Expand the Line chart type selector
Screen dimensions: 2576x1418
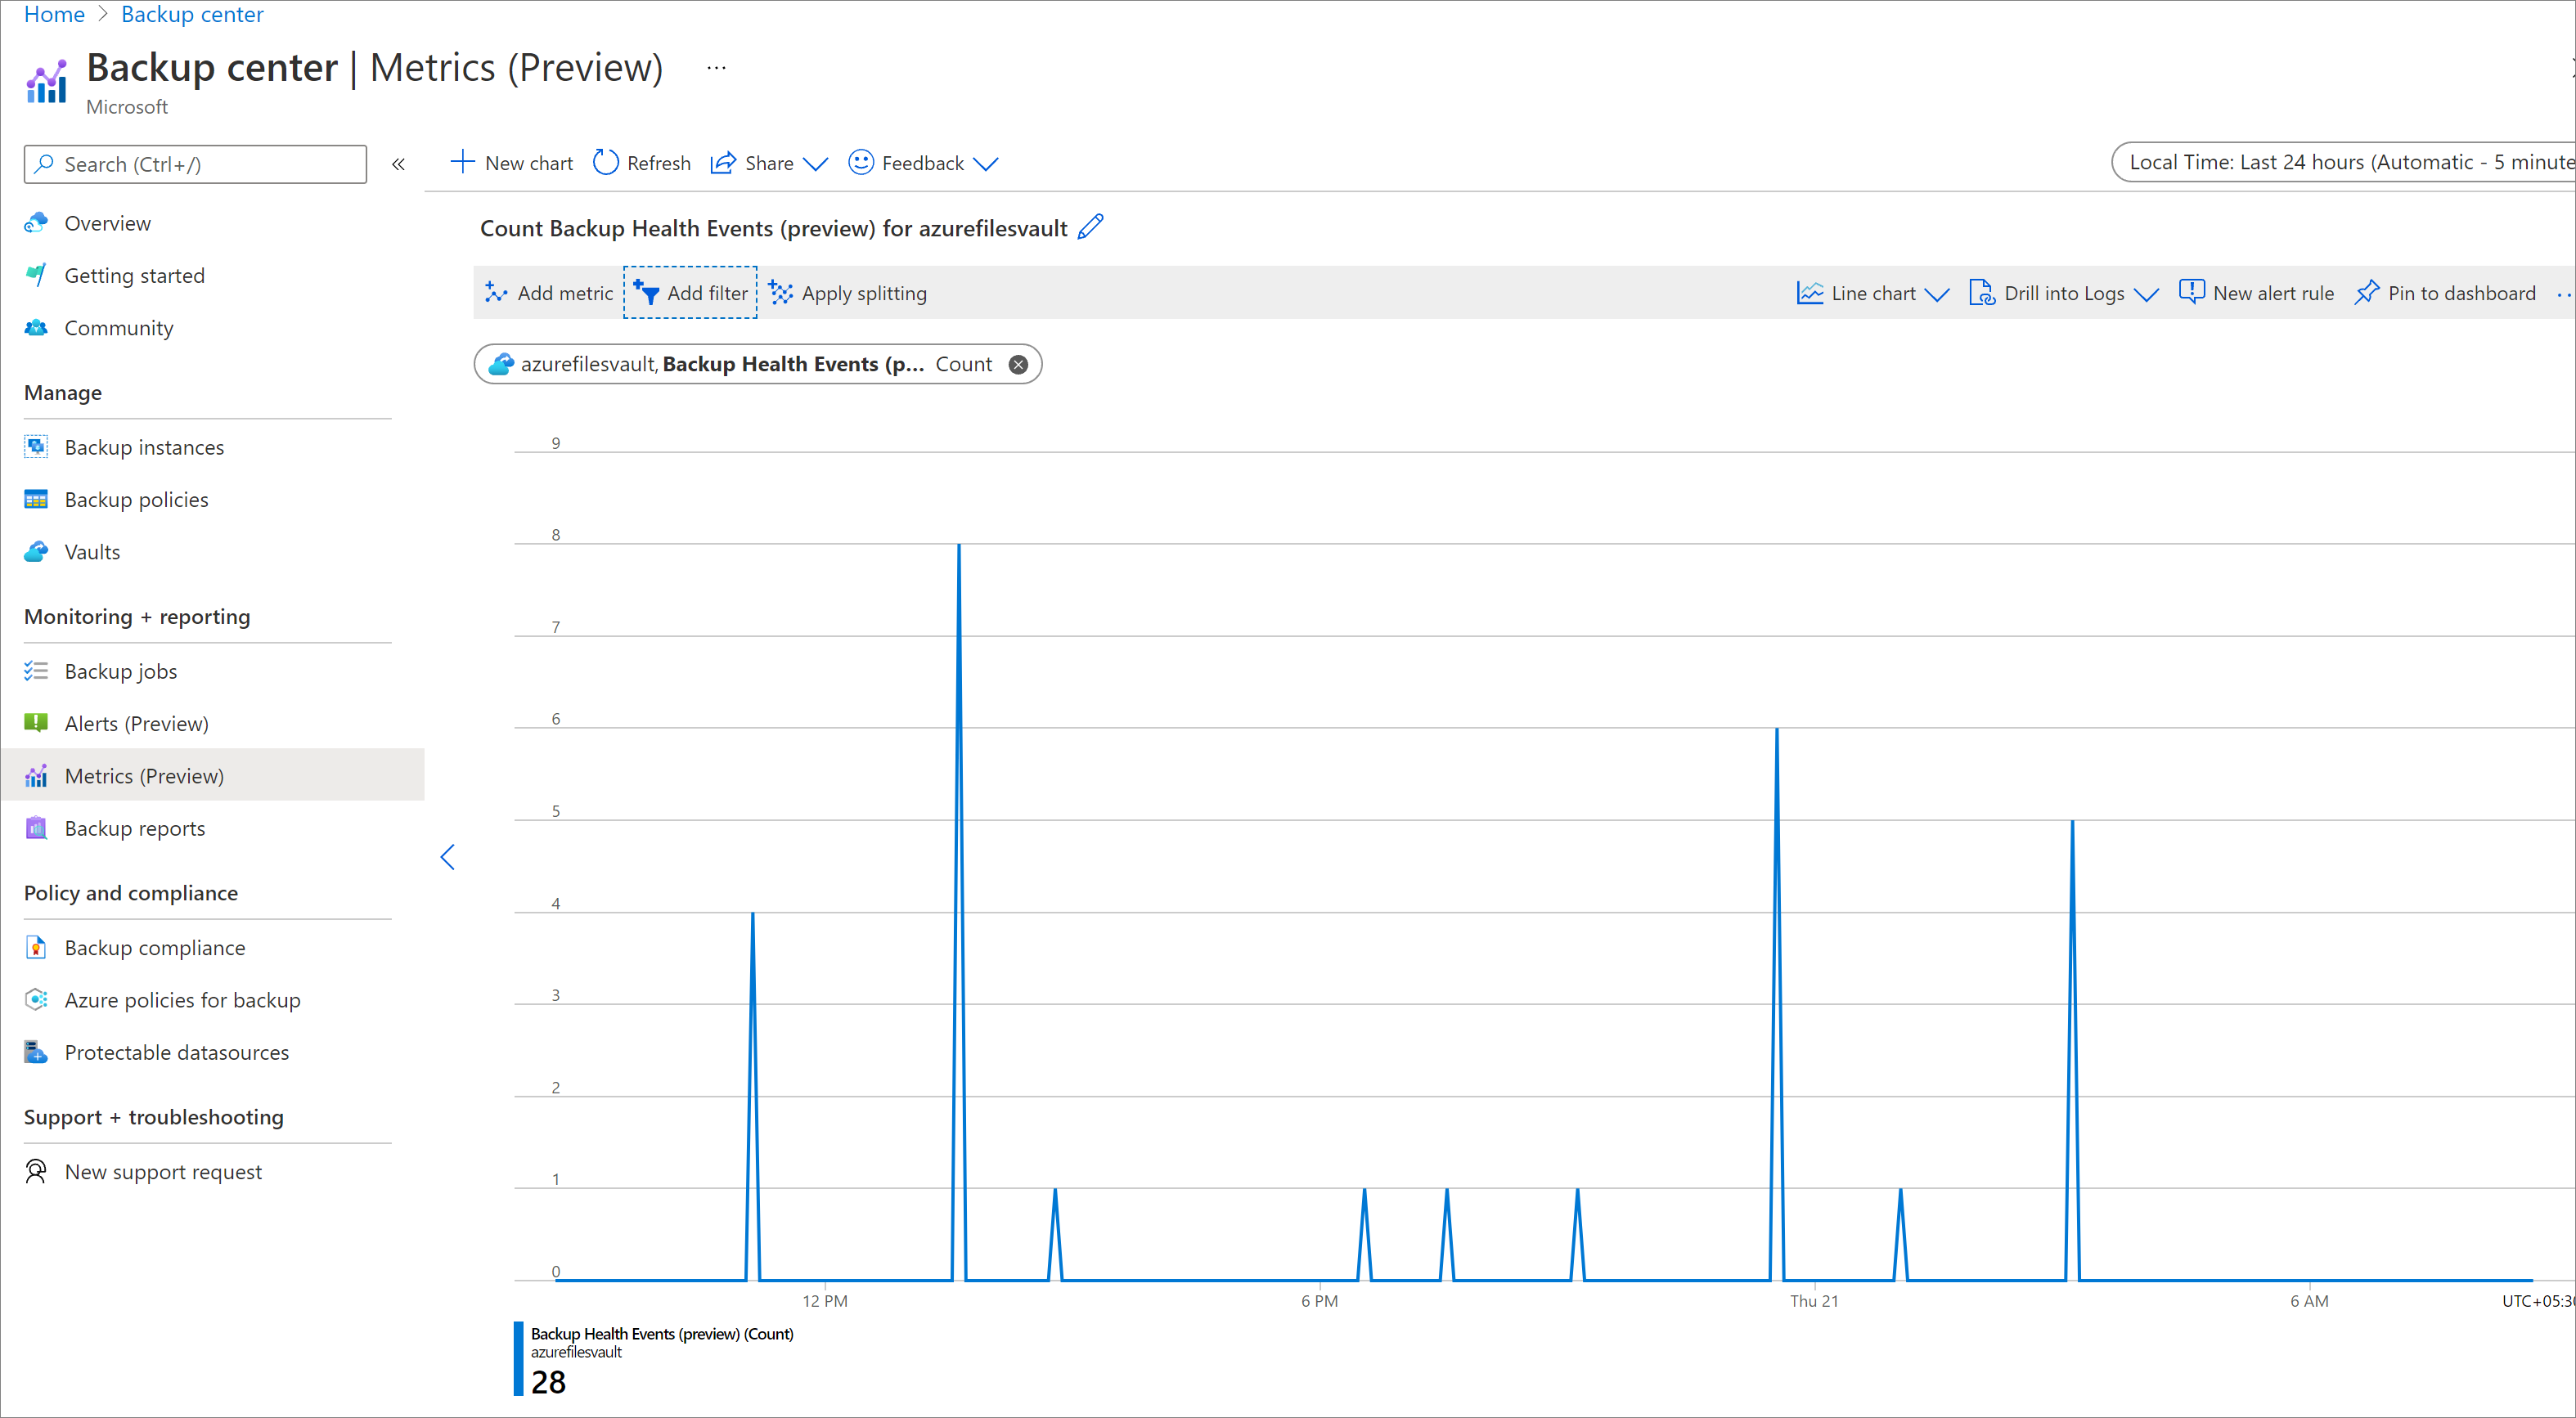click(x=1933, y=292)
